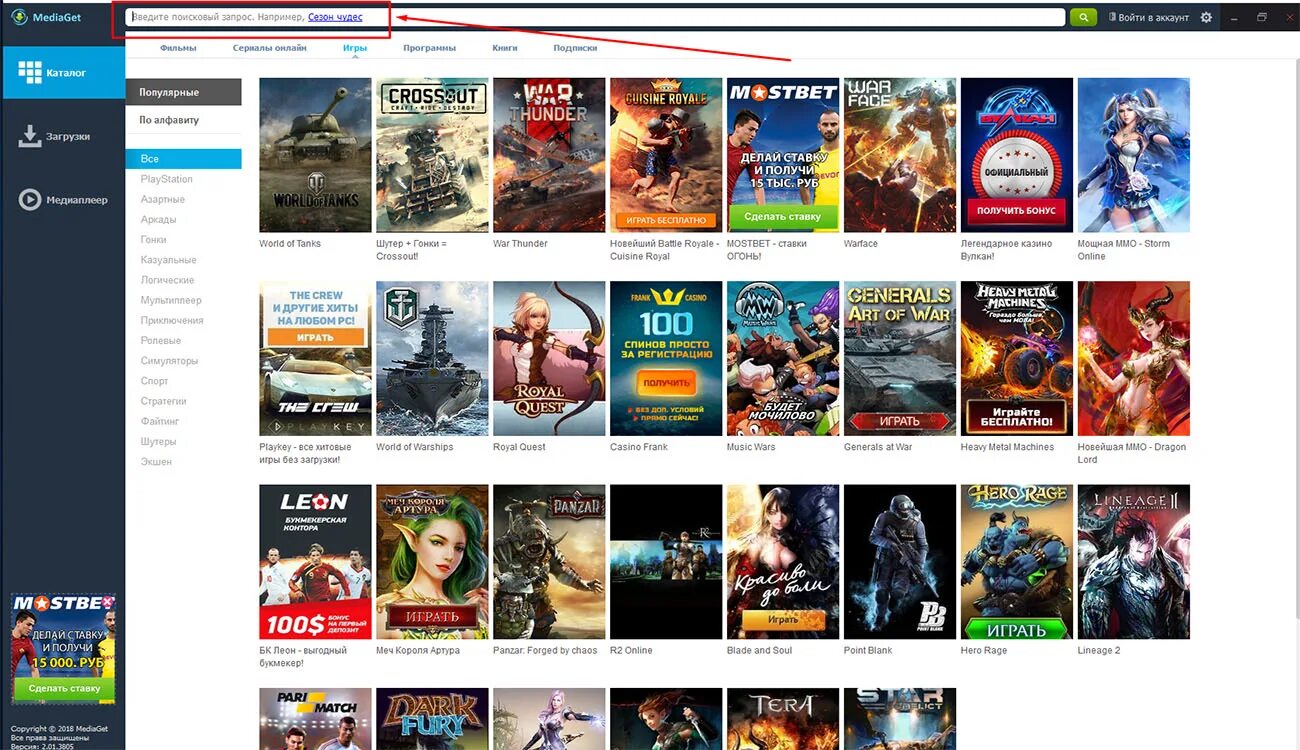Filter by Шутеры category

pyautogui.click(x=158, y=441)
